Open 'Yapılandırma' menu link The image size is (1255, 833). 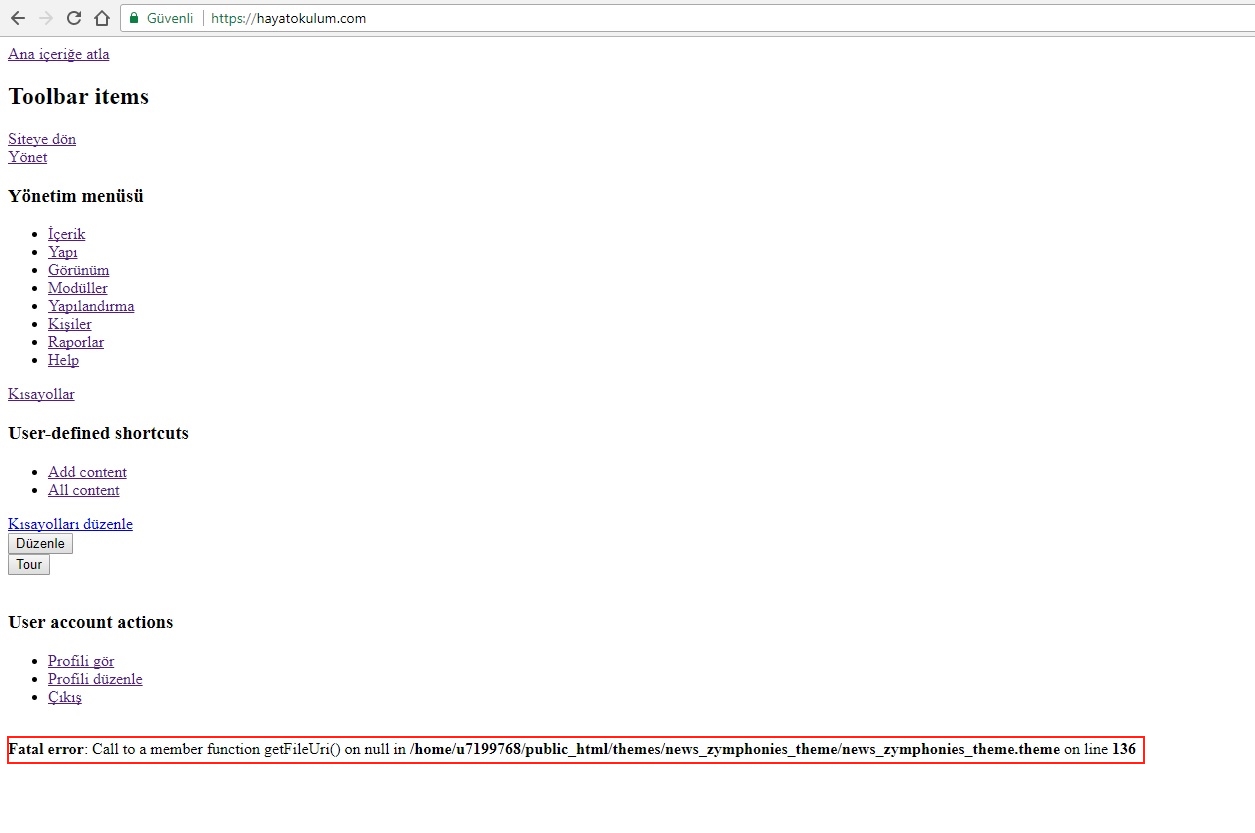(x=91, y=306)
